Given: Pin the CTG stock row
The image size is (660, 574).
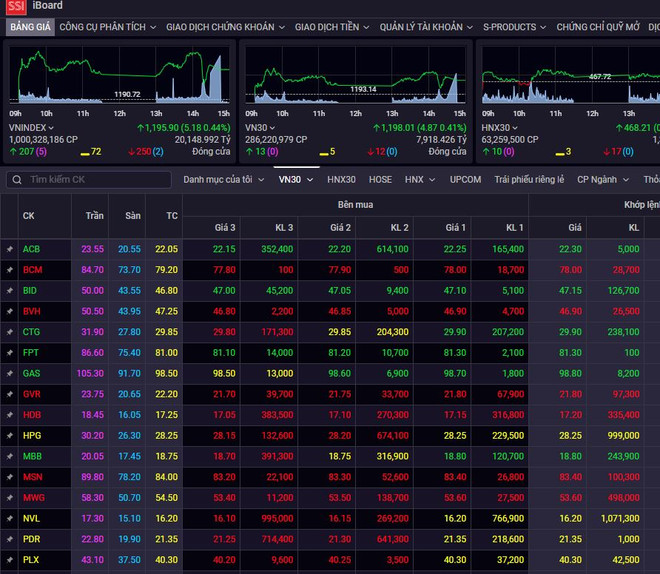Looking at the screenshot, I should [x=9, y=332].
